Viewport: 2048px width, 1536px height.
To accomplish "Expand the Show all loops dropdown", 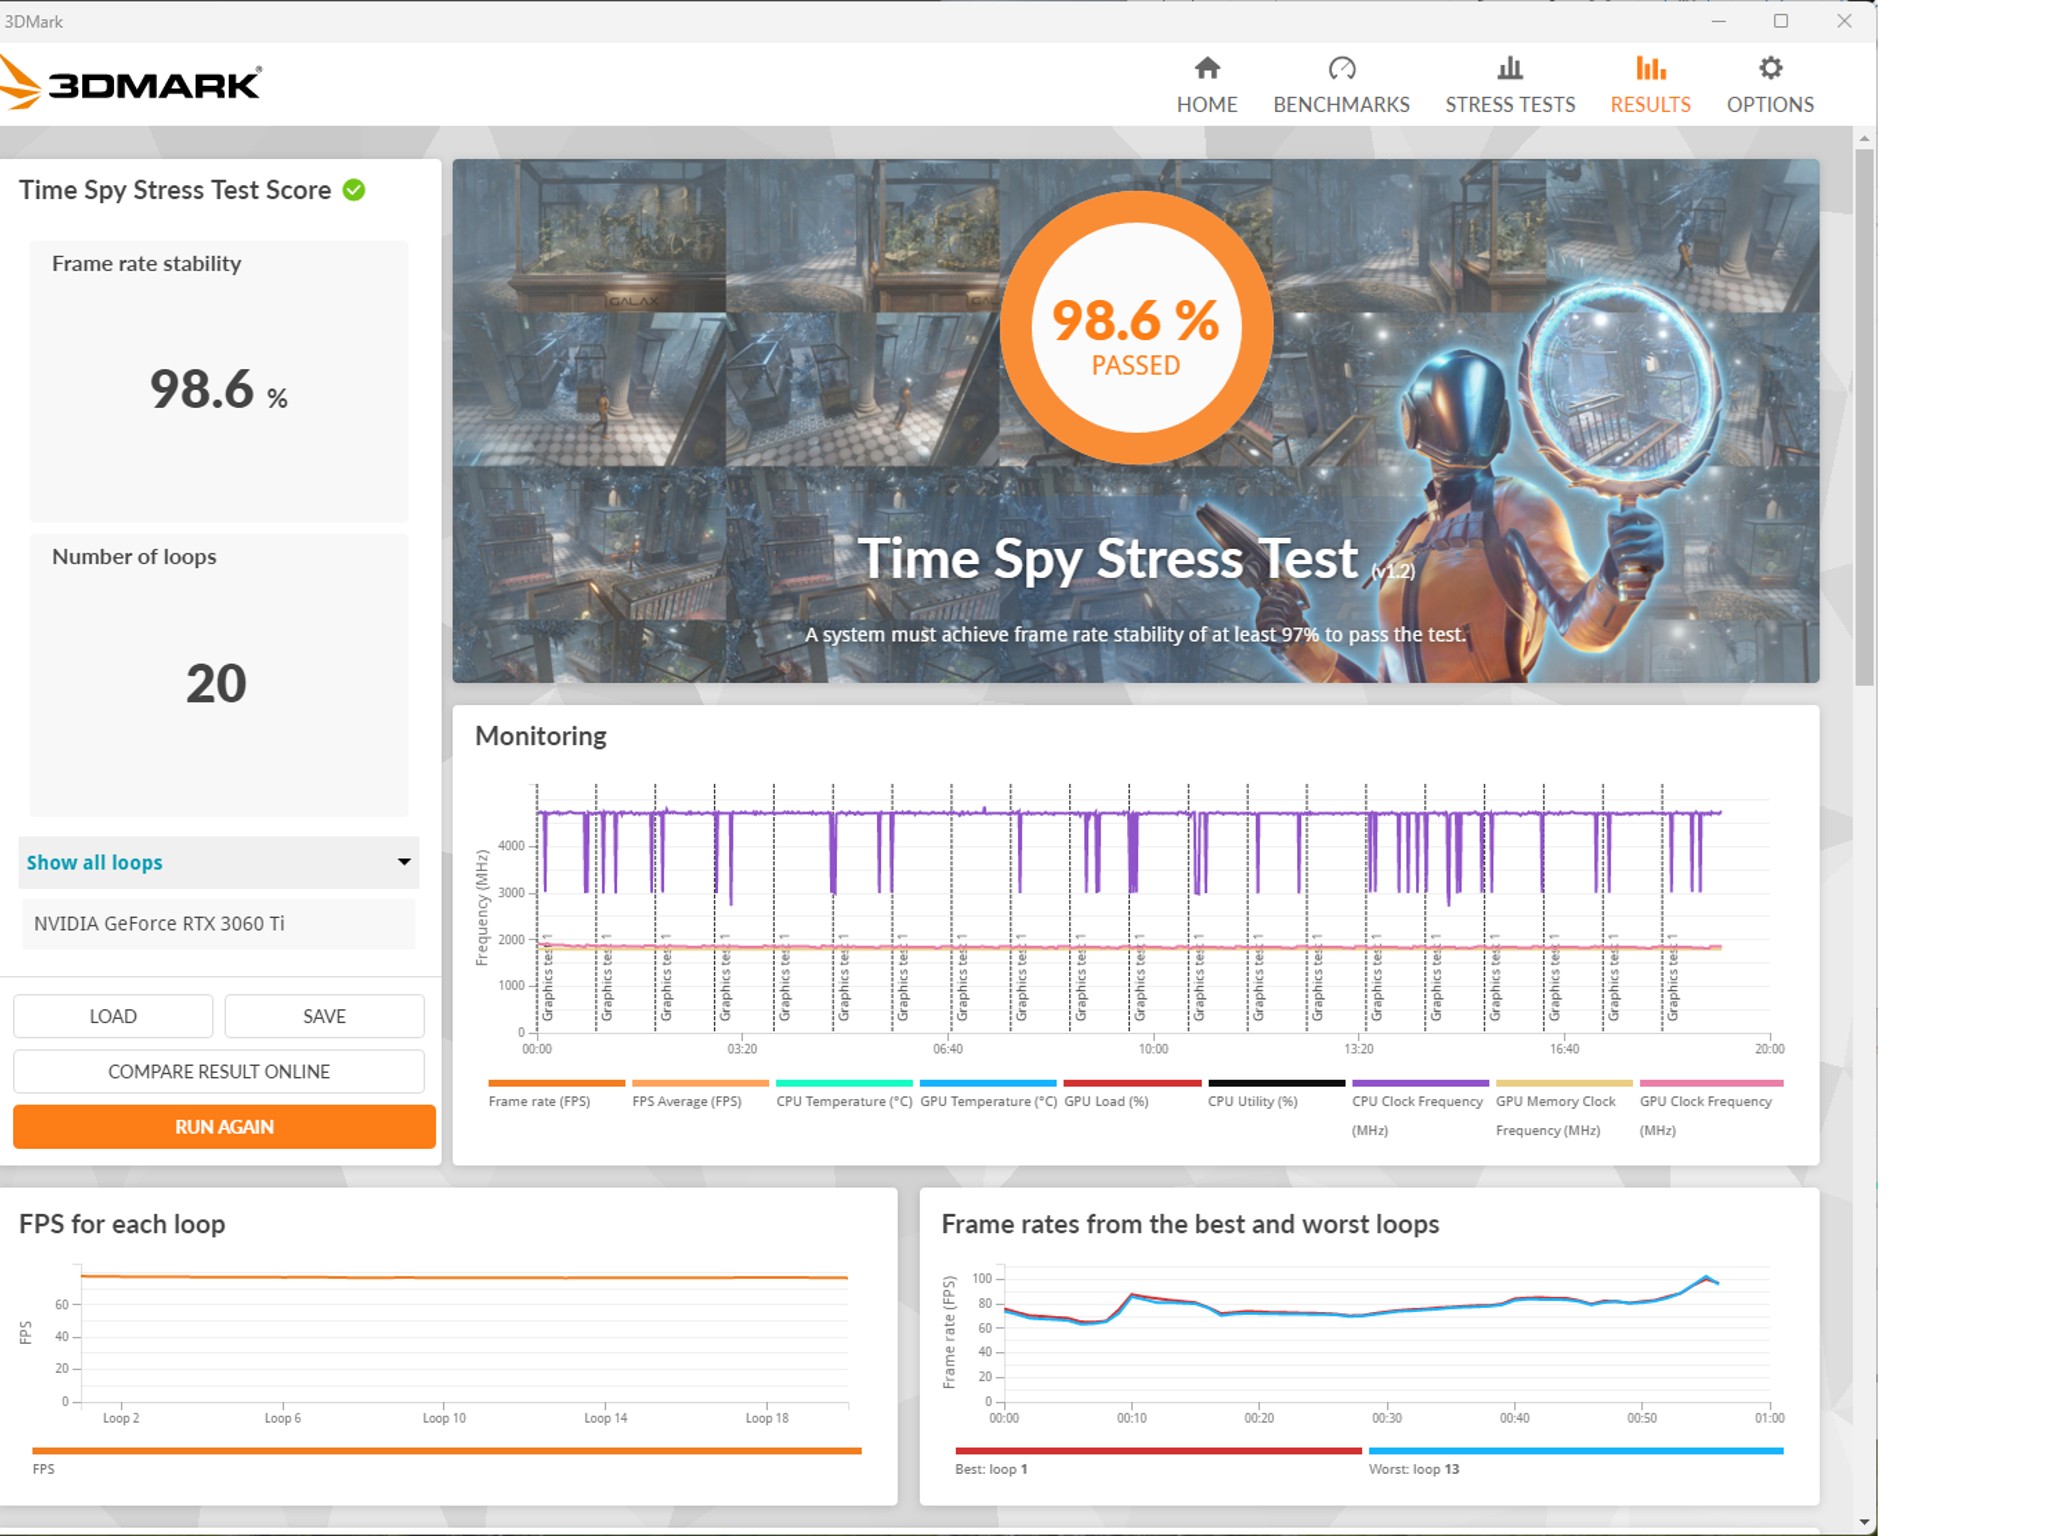I will click(x=217, y=862).
